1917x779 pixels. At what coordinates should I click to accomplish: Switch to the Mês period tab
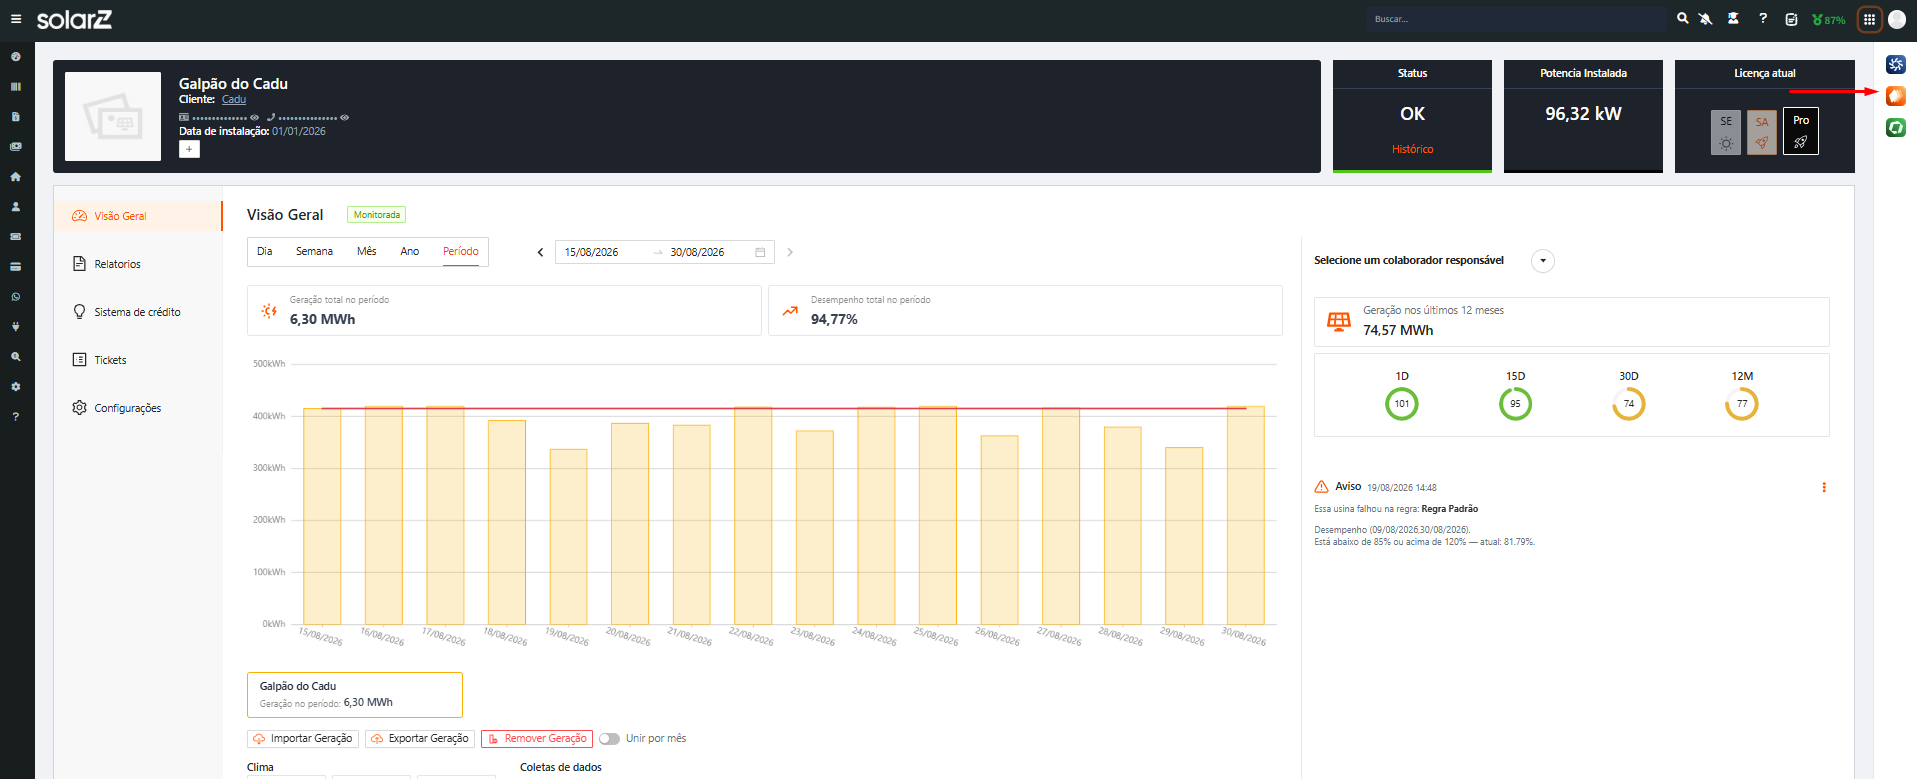(x=367, y=251)
